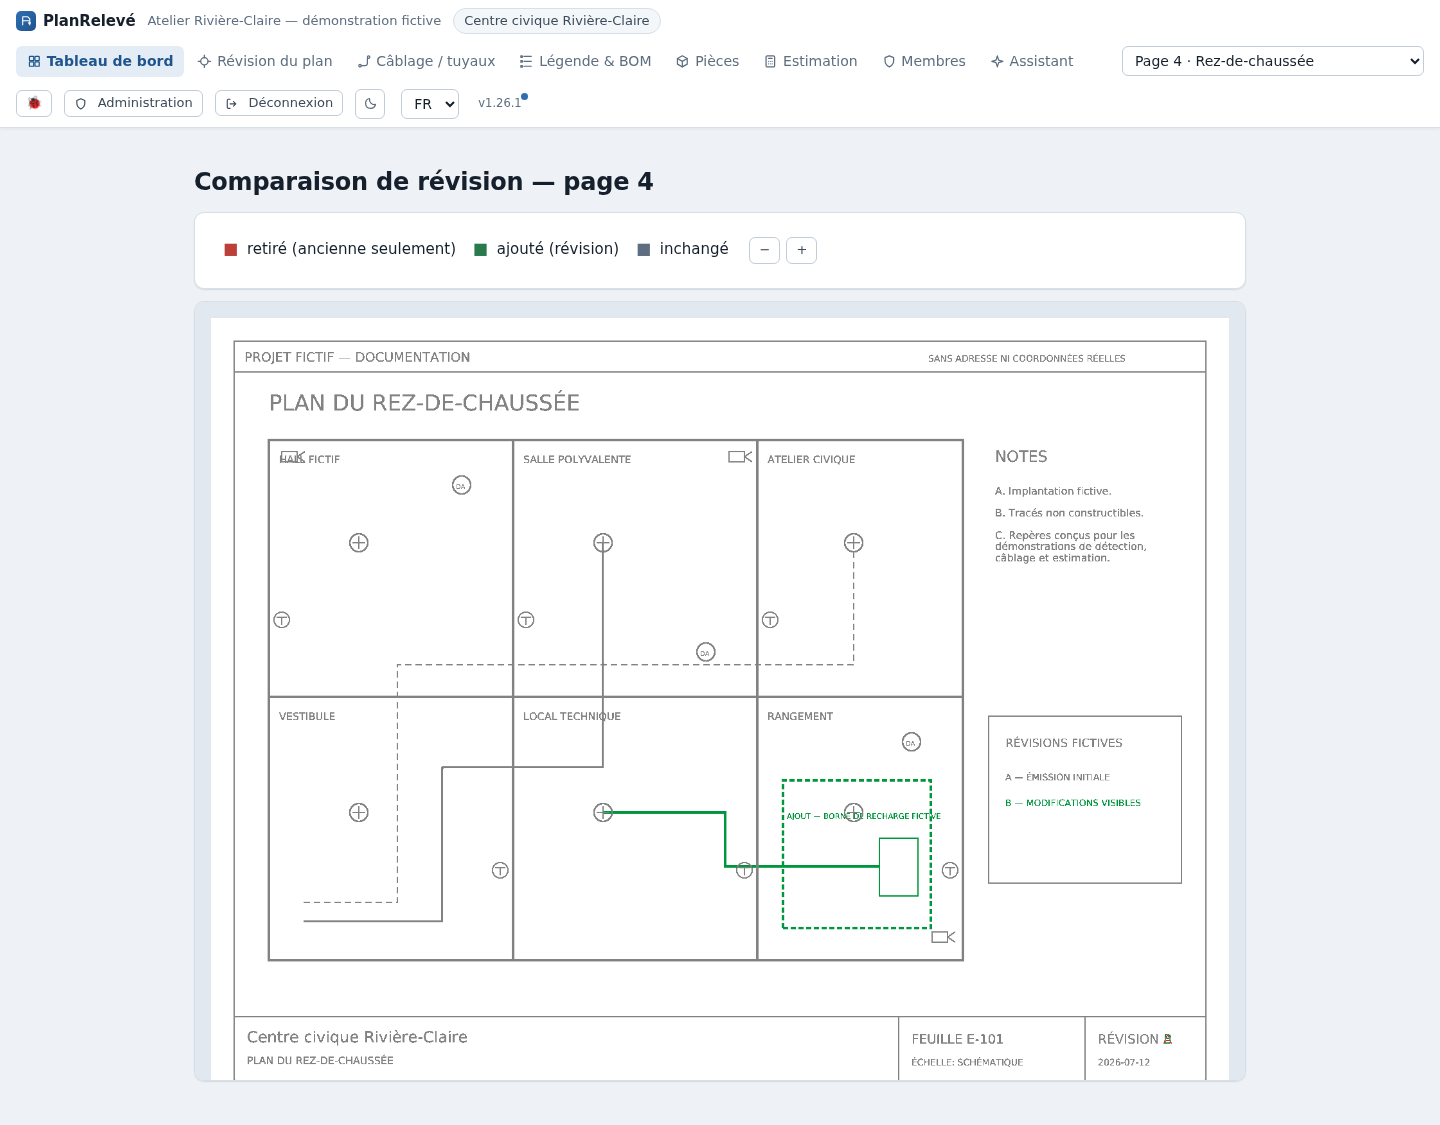Viewport: 1440px width, 1125px height.
Task: Click the bug report icon button
Action: (34, 103)
